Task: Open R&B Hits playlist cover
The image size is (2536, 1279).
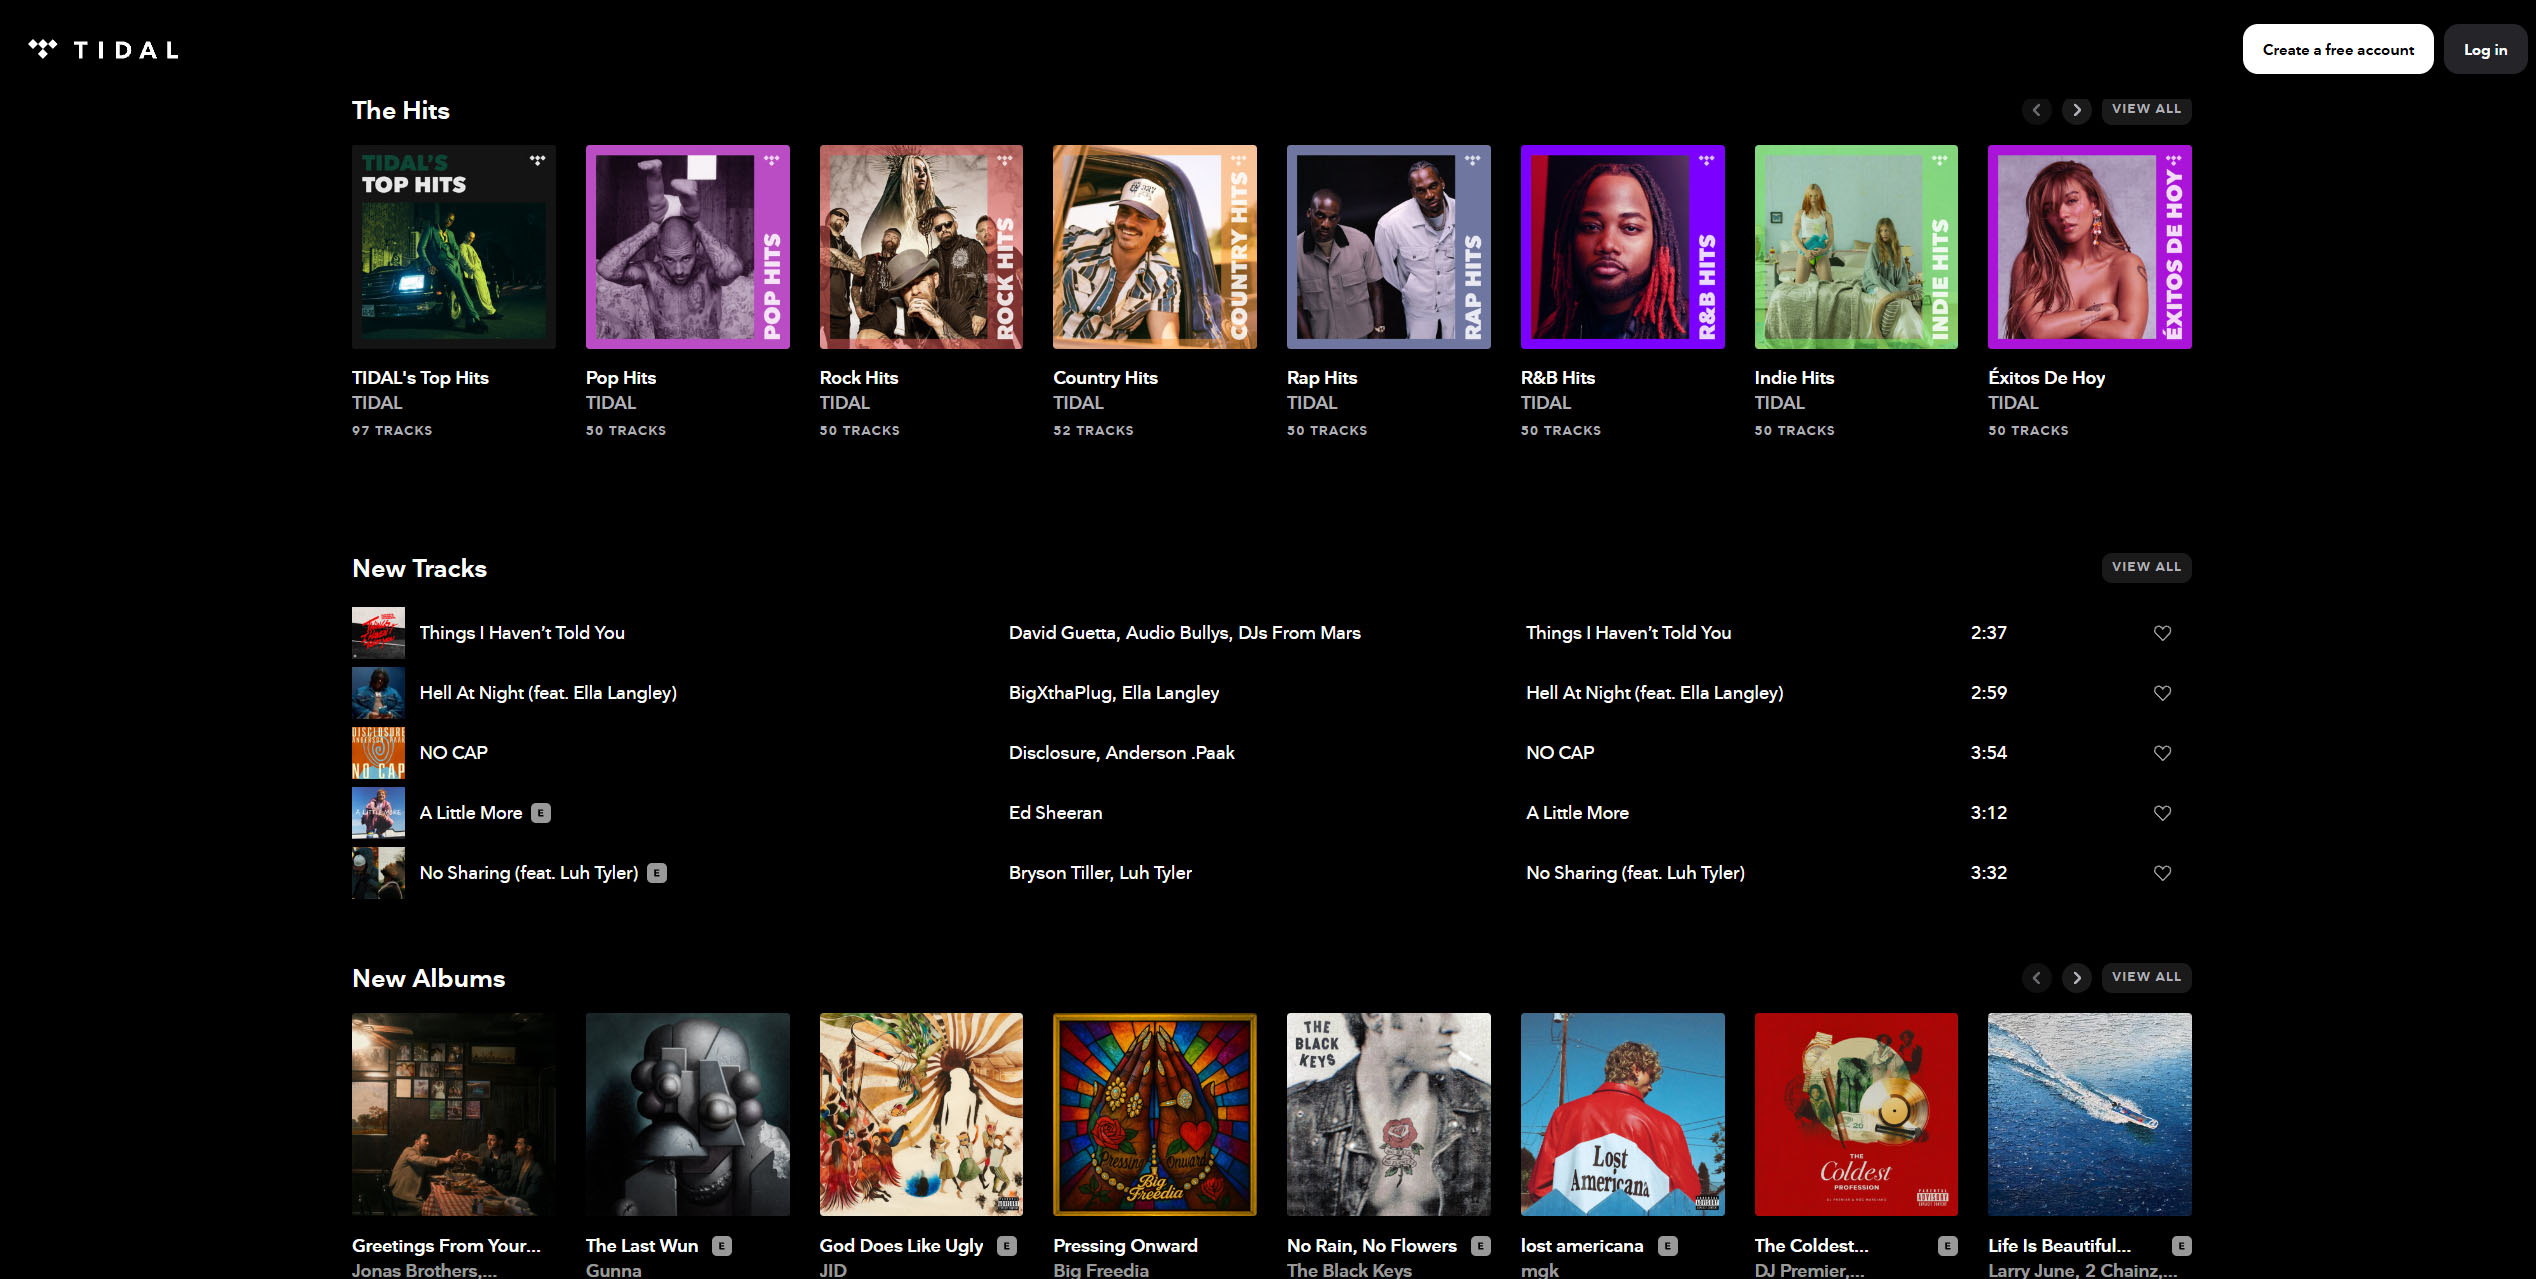Action: pyautogui.click(x=1623, y=247)
